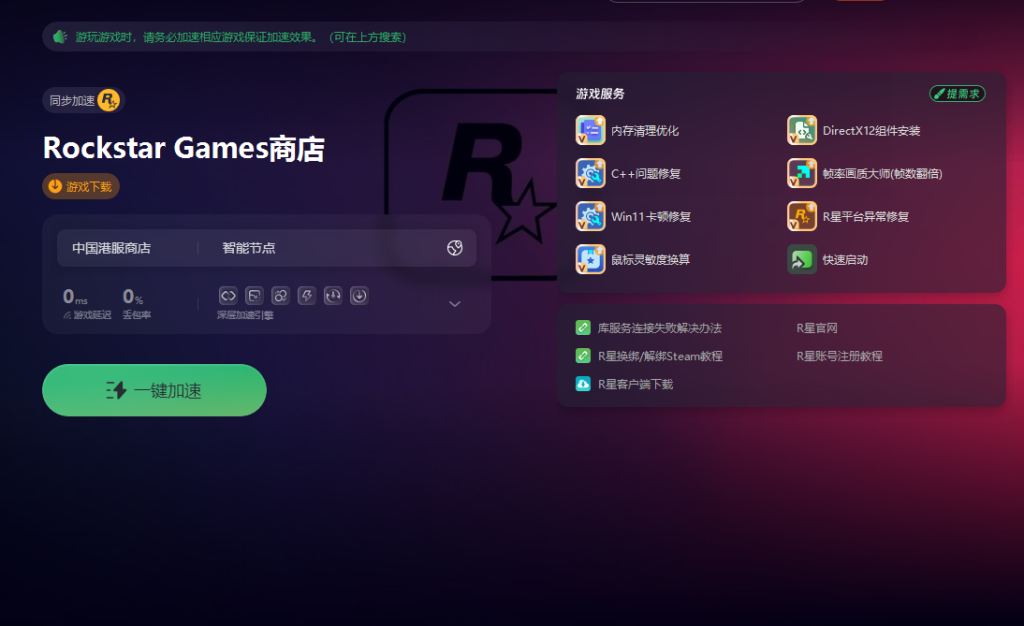This screenshot has height=626, width=1024.
Task: Open C++问题修复 repair tool icon
Action: (591, 174)
